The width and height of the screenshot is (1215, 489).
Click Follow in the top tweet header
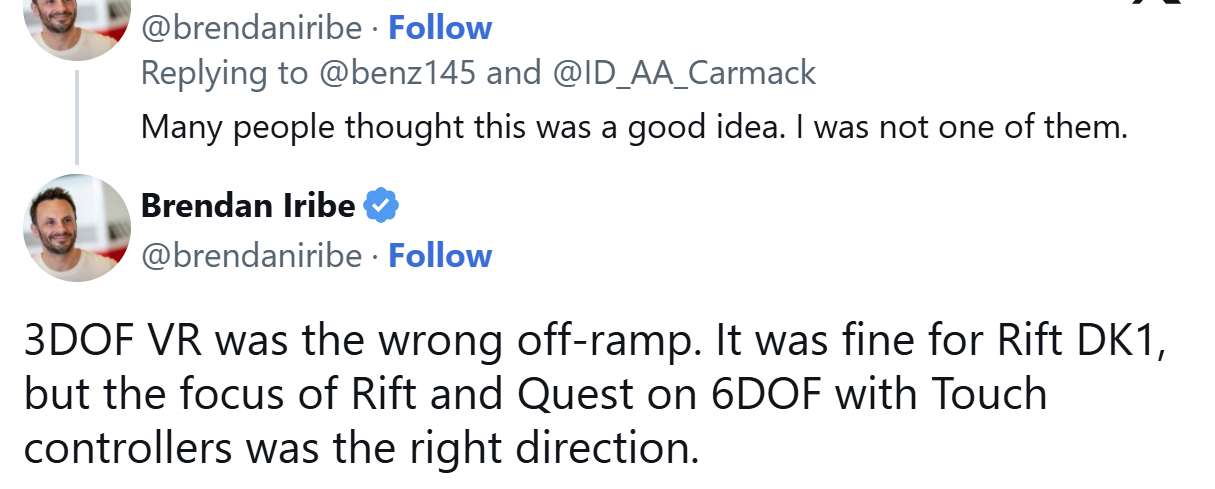click(440, 27)
